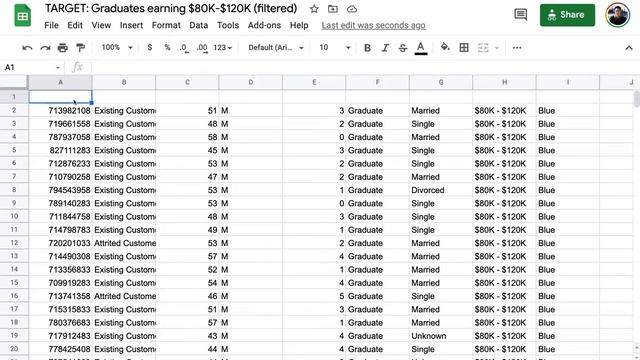Redo the last action
The image size is (640, 360).
click(45, 48)
